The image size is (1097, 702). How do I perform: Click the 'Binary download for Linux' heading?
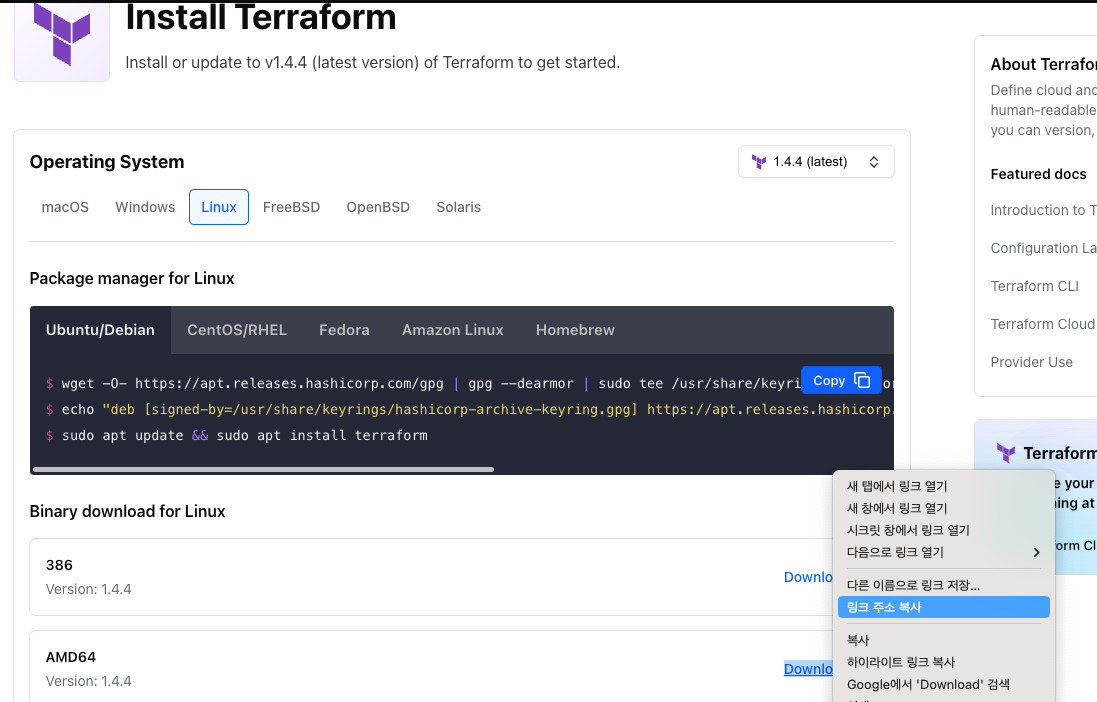[127, 512]
